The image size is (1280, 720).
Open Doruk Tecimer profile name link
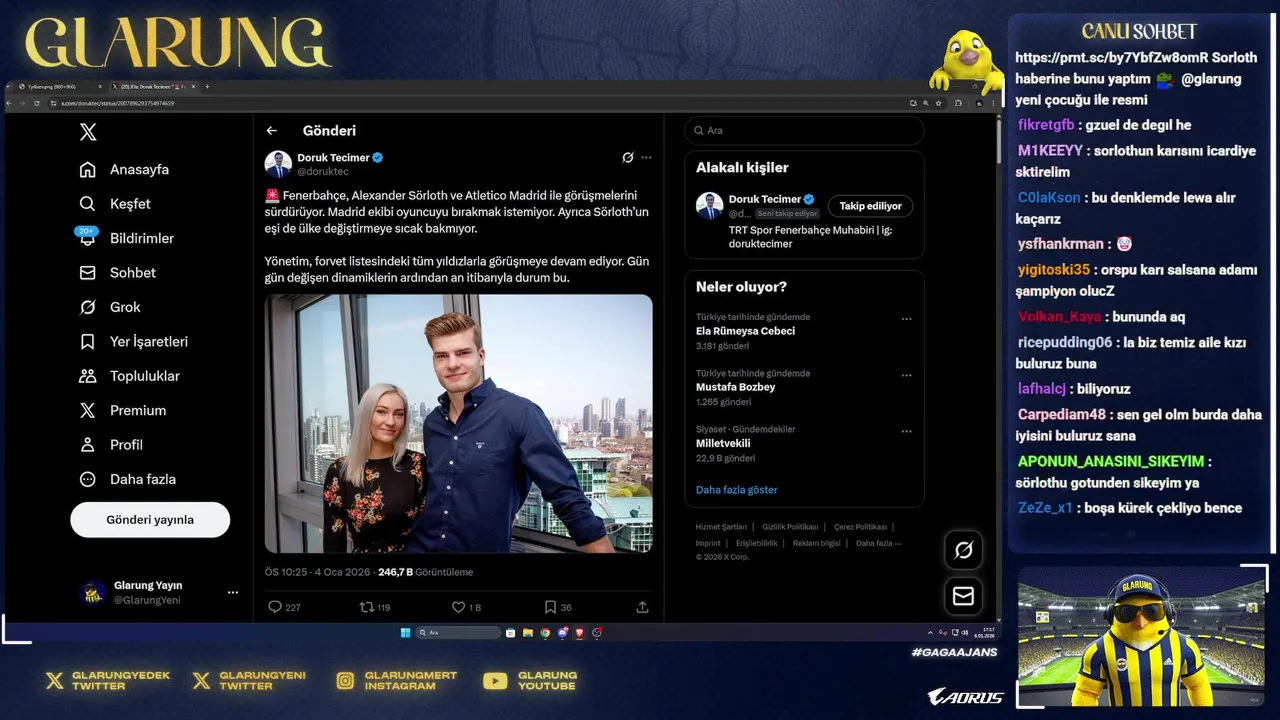pos(333,157)
